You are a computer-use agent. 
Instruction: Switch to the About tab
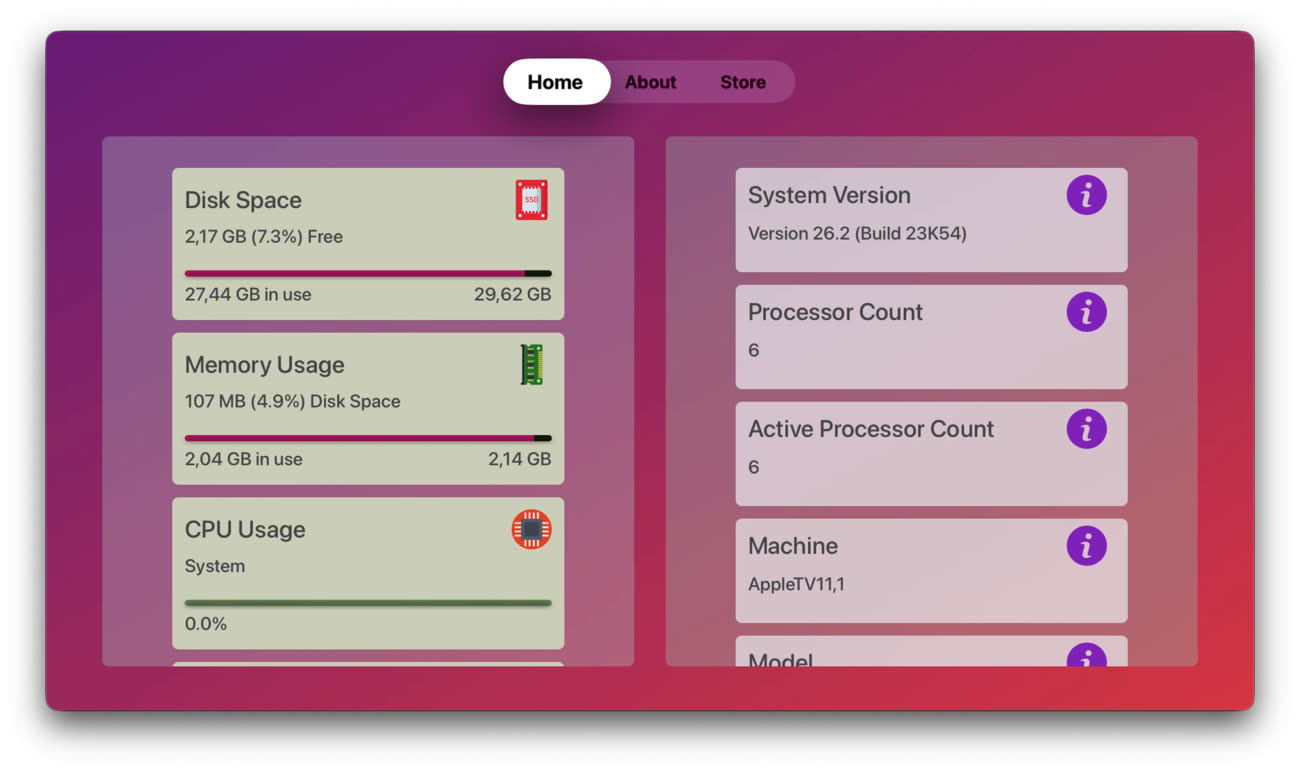(x=650, y=82)
